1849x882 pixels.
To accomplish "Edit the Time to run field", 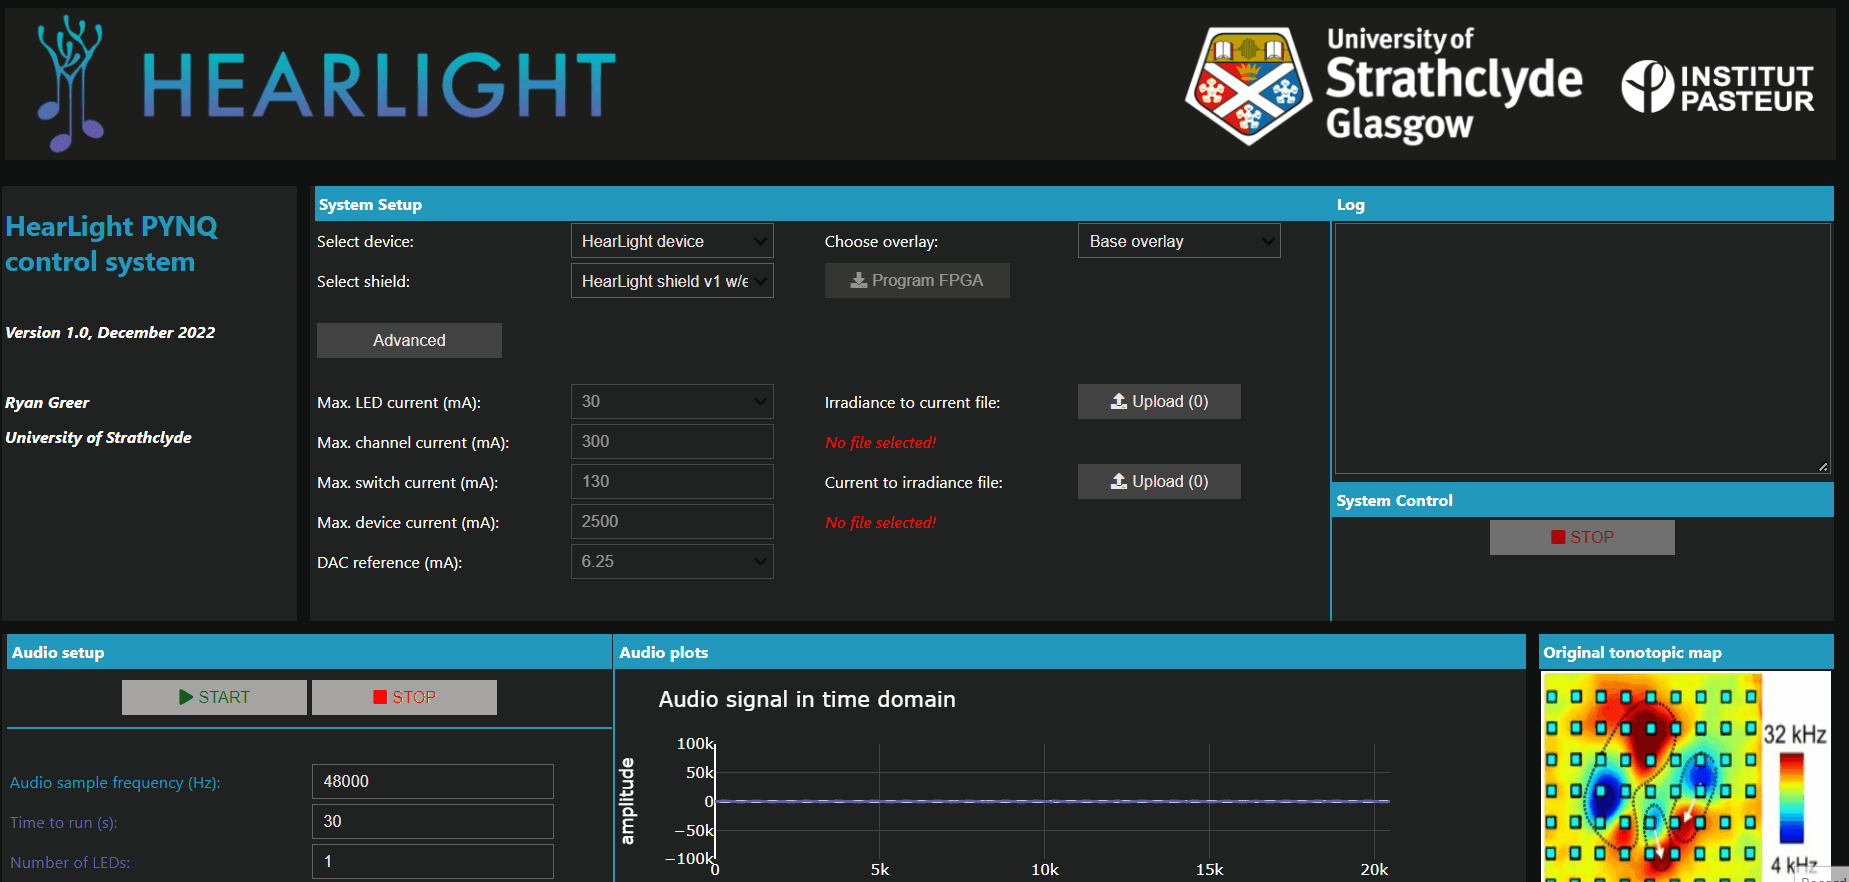I will pos(433,821).
